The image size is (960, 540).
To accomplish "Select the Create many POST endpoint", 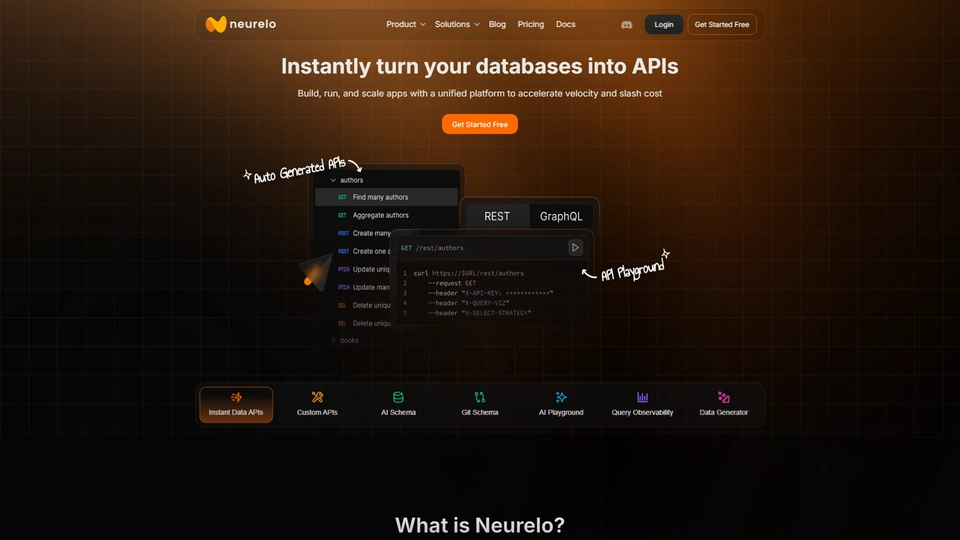I will [x=364, y=233].
